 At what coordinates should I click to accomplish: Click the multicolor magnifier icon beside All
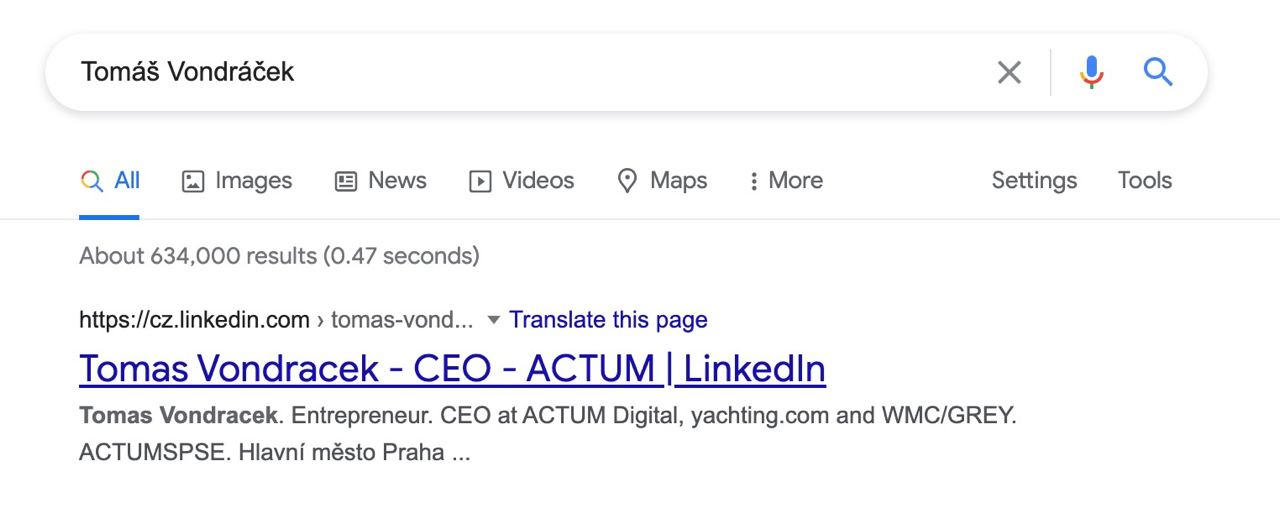click(x=92, y=181)
